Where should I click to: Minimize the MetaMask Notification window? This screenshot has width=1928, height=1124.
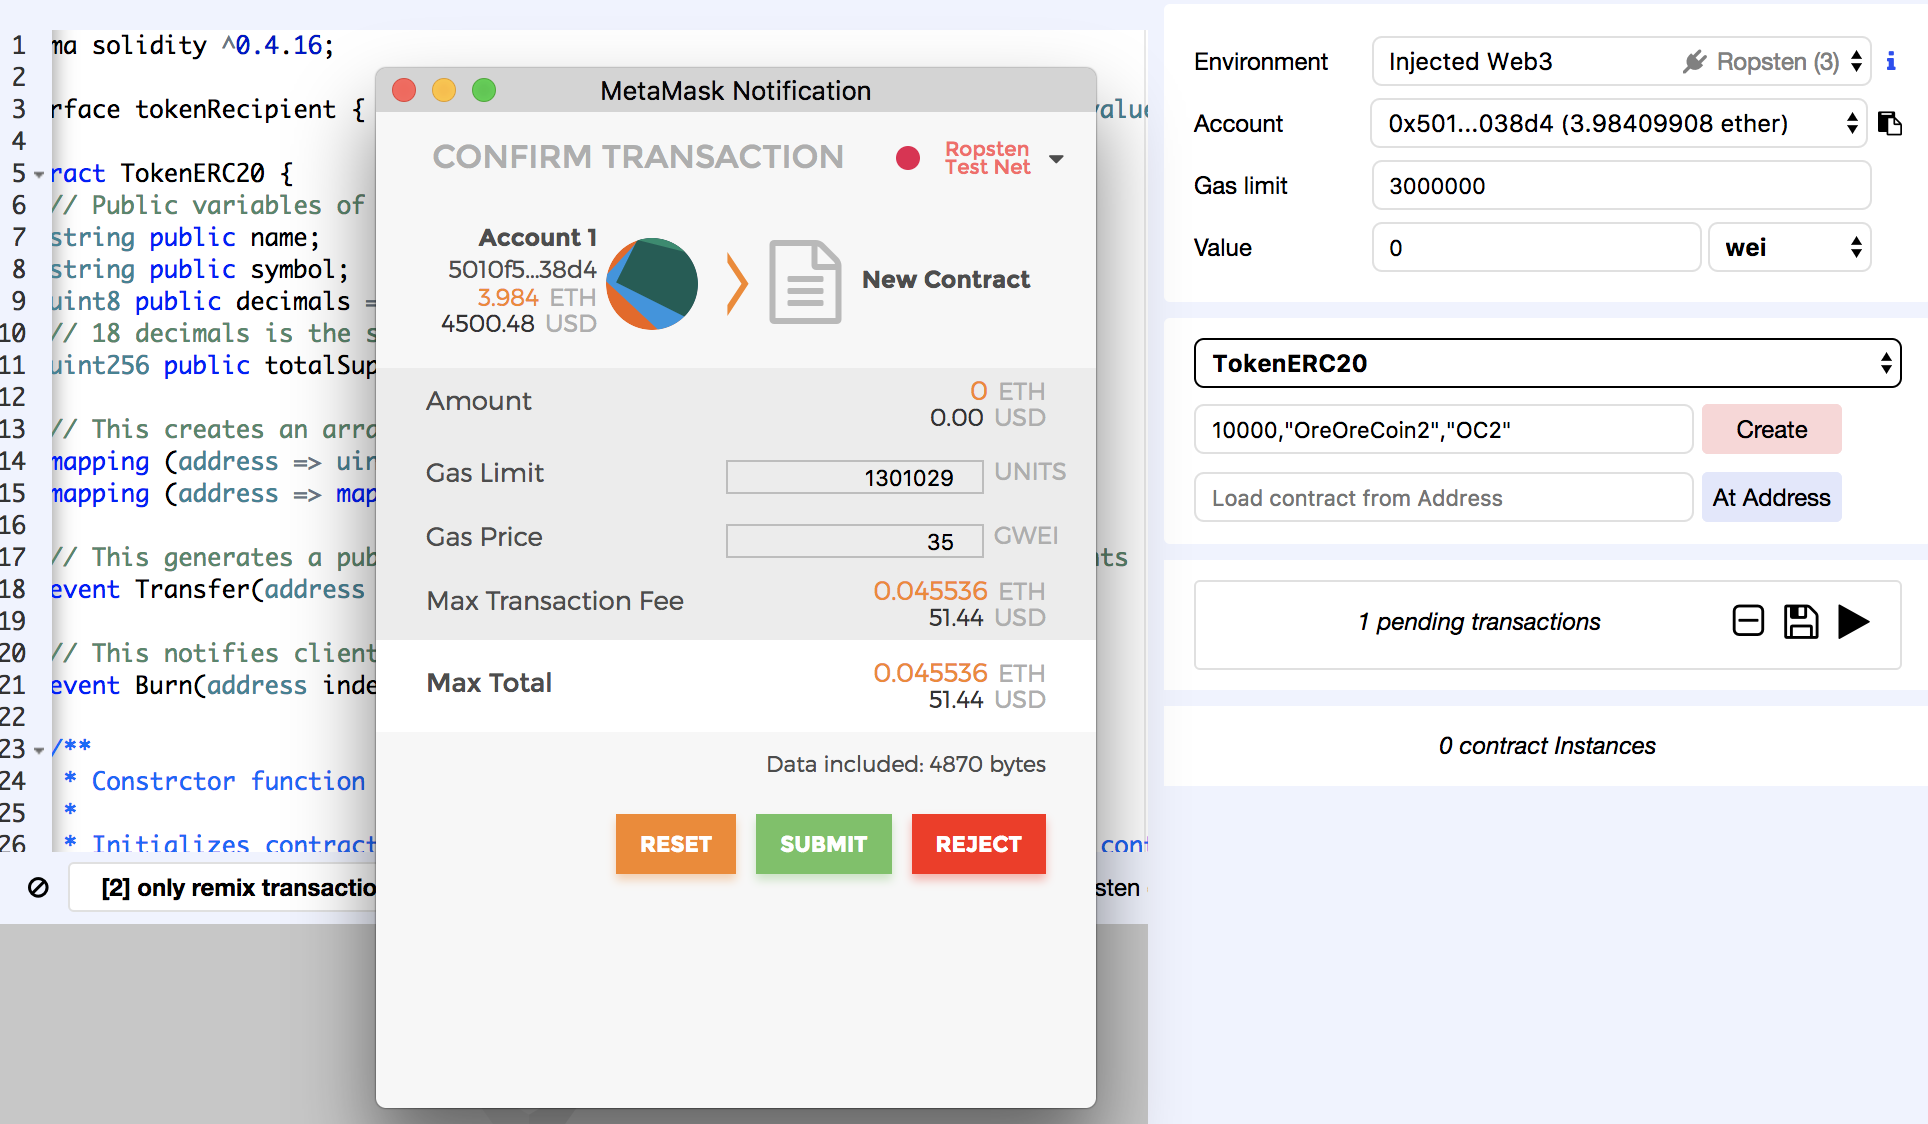point(444,90)
